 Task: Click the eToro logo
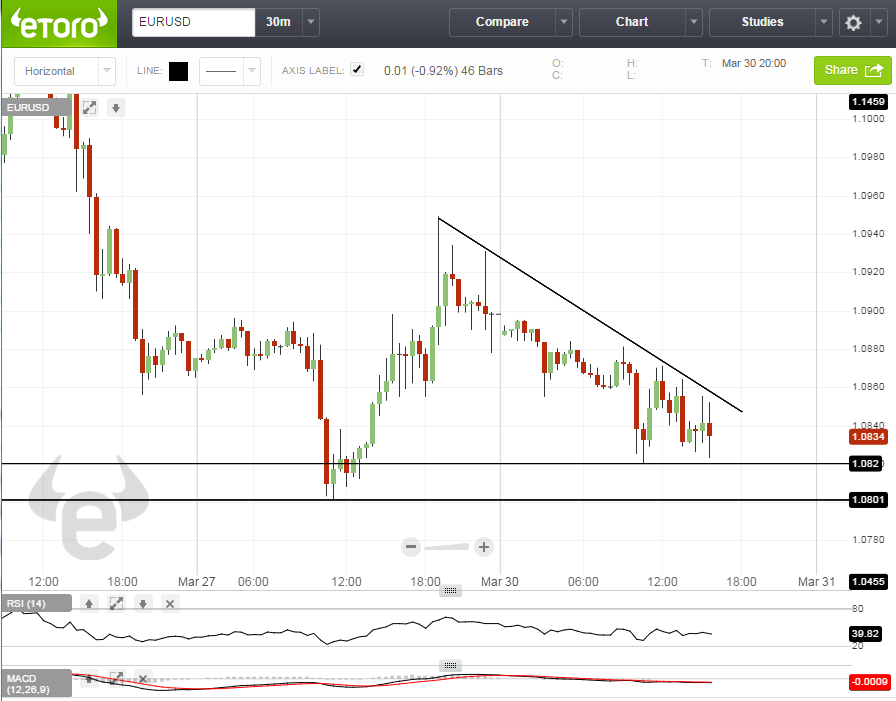pos(59,23)
